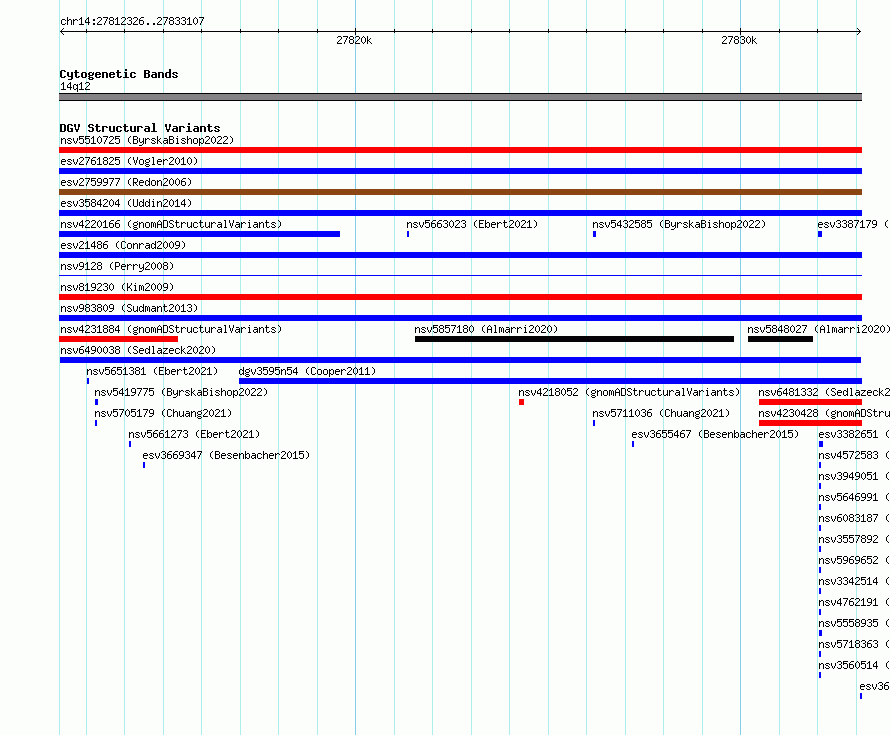
Task: Click the nsv5558935 variant label
Action: coord(854,623)
